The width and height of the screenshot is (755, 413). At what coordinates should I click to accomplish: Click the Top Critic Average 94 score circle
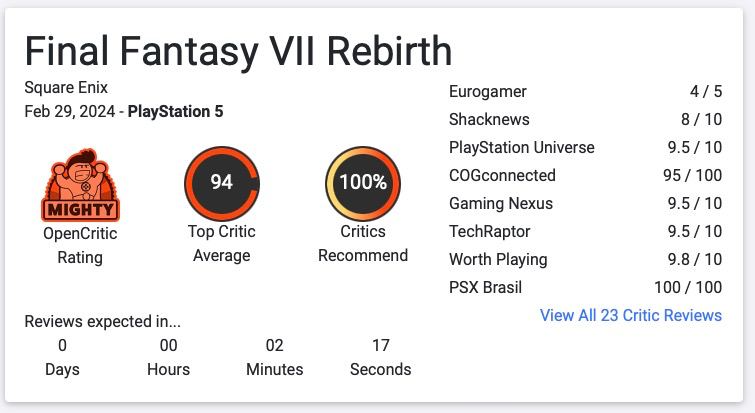point(221,181)
